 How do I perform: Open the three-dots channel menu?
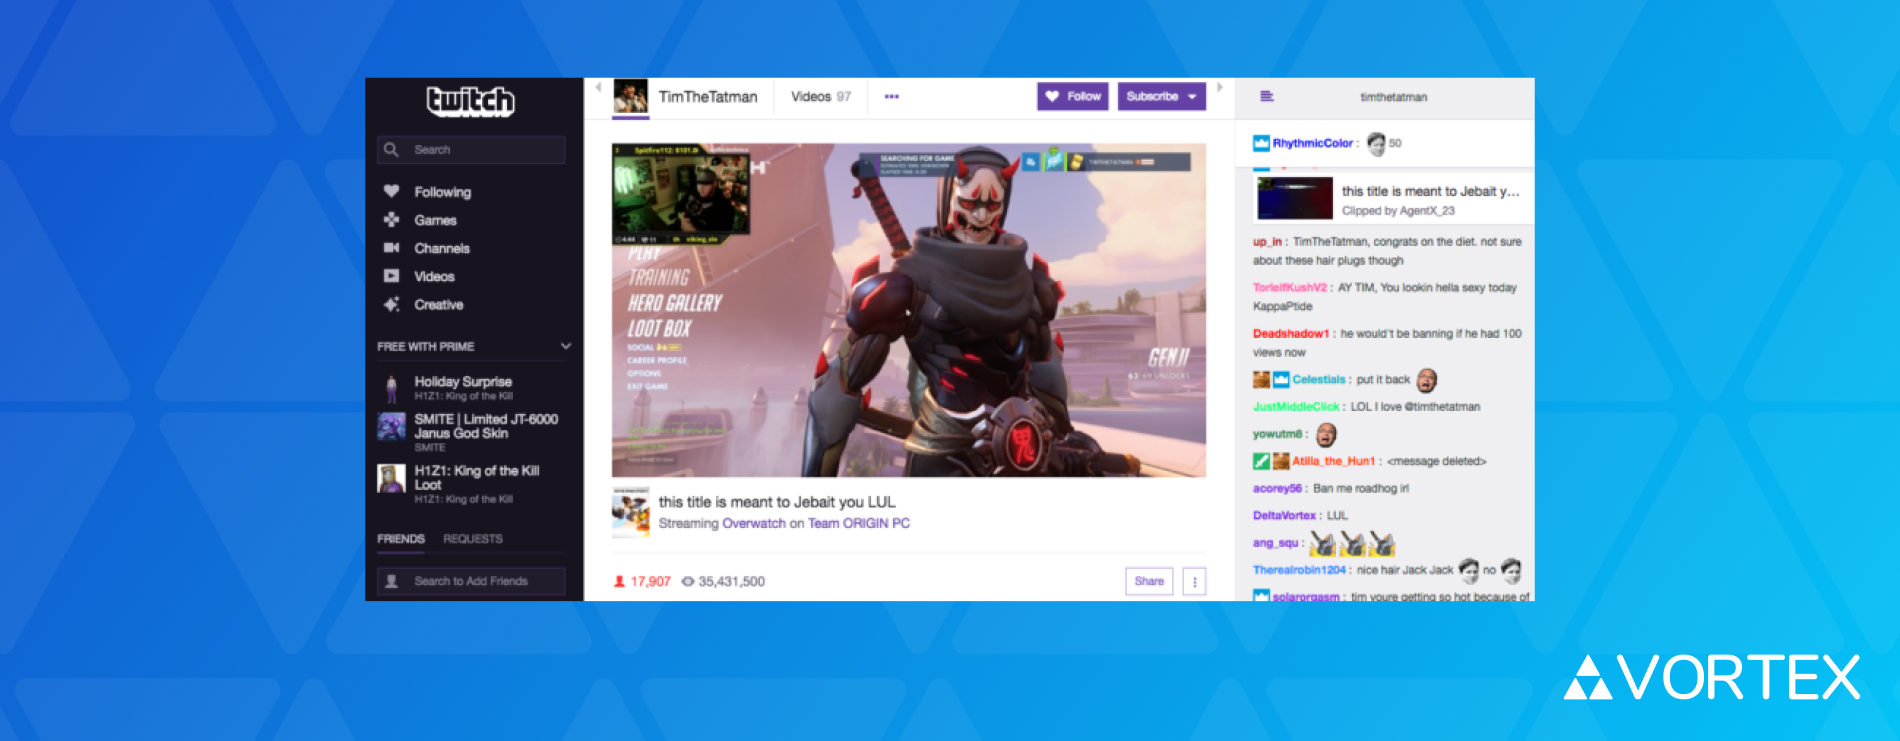coord(892,97)
